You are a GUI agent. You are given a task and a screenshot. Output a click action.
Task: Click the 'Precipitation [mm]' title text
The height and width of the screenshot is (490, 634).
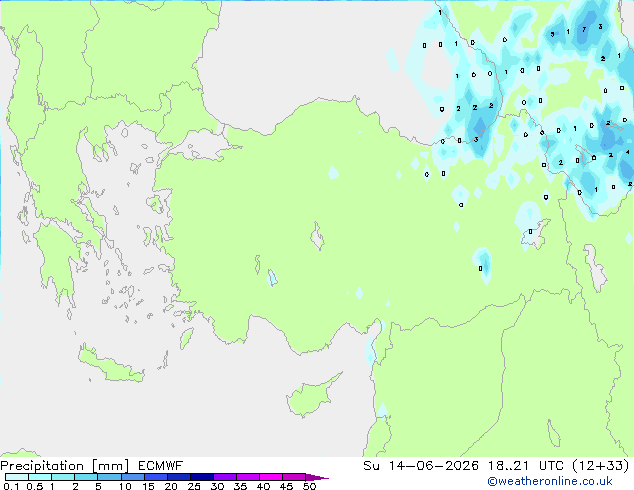[x=65, y=466]
